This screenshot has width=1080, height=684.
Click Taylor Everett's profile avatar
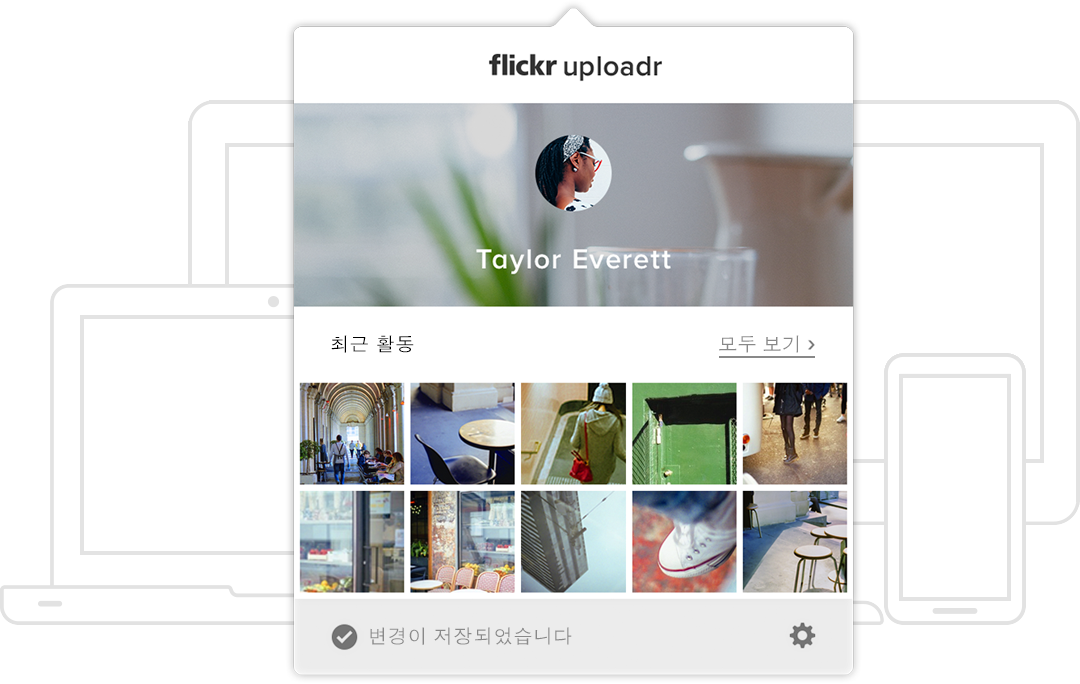pyautogui.click(x=573, y=173)
